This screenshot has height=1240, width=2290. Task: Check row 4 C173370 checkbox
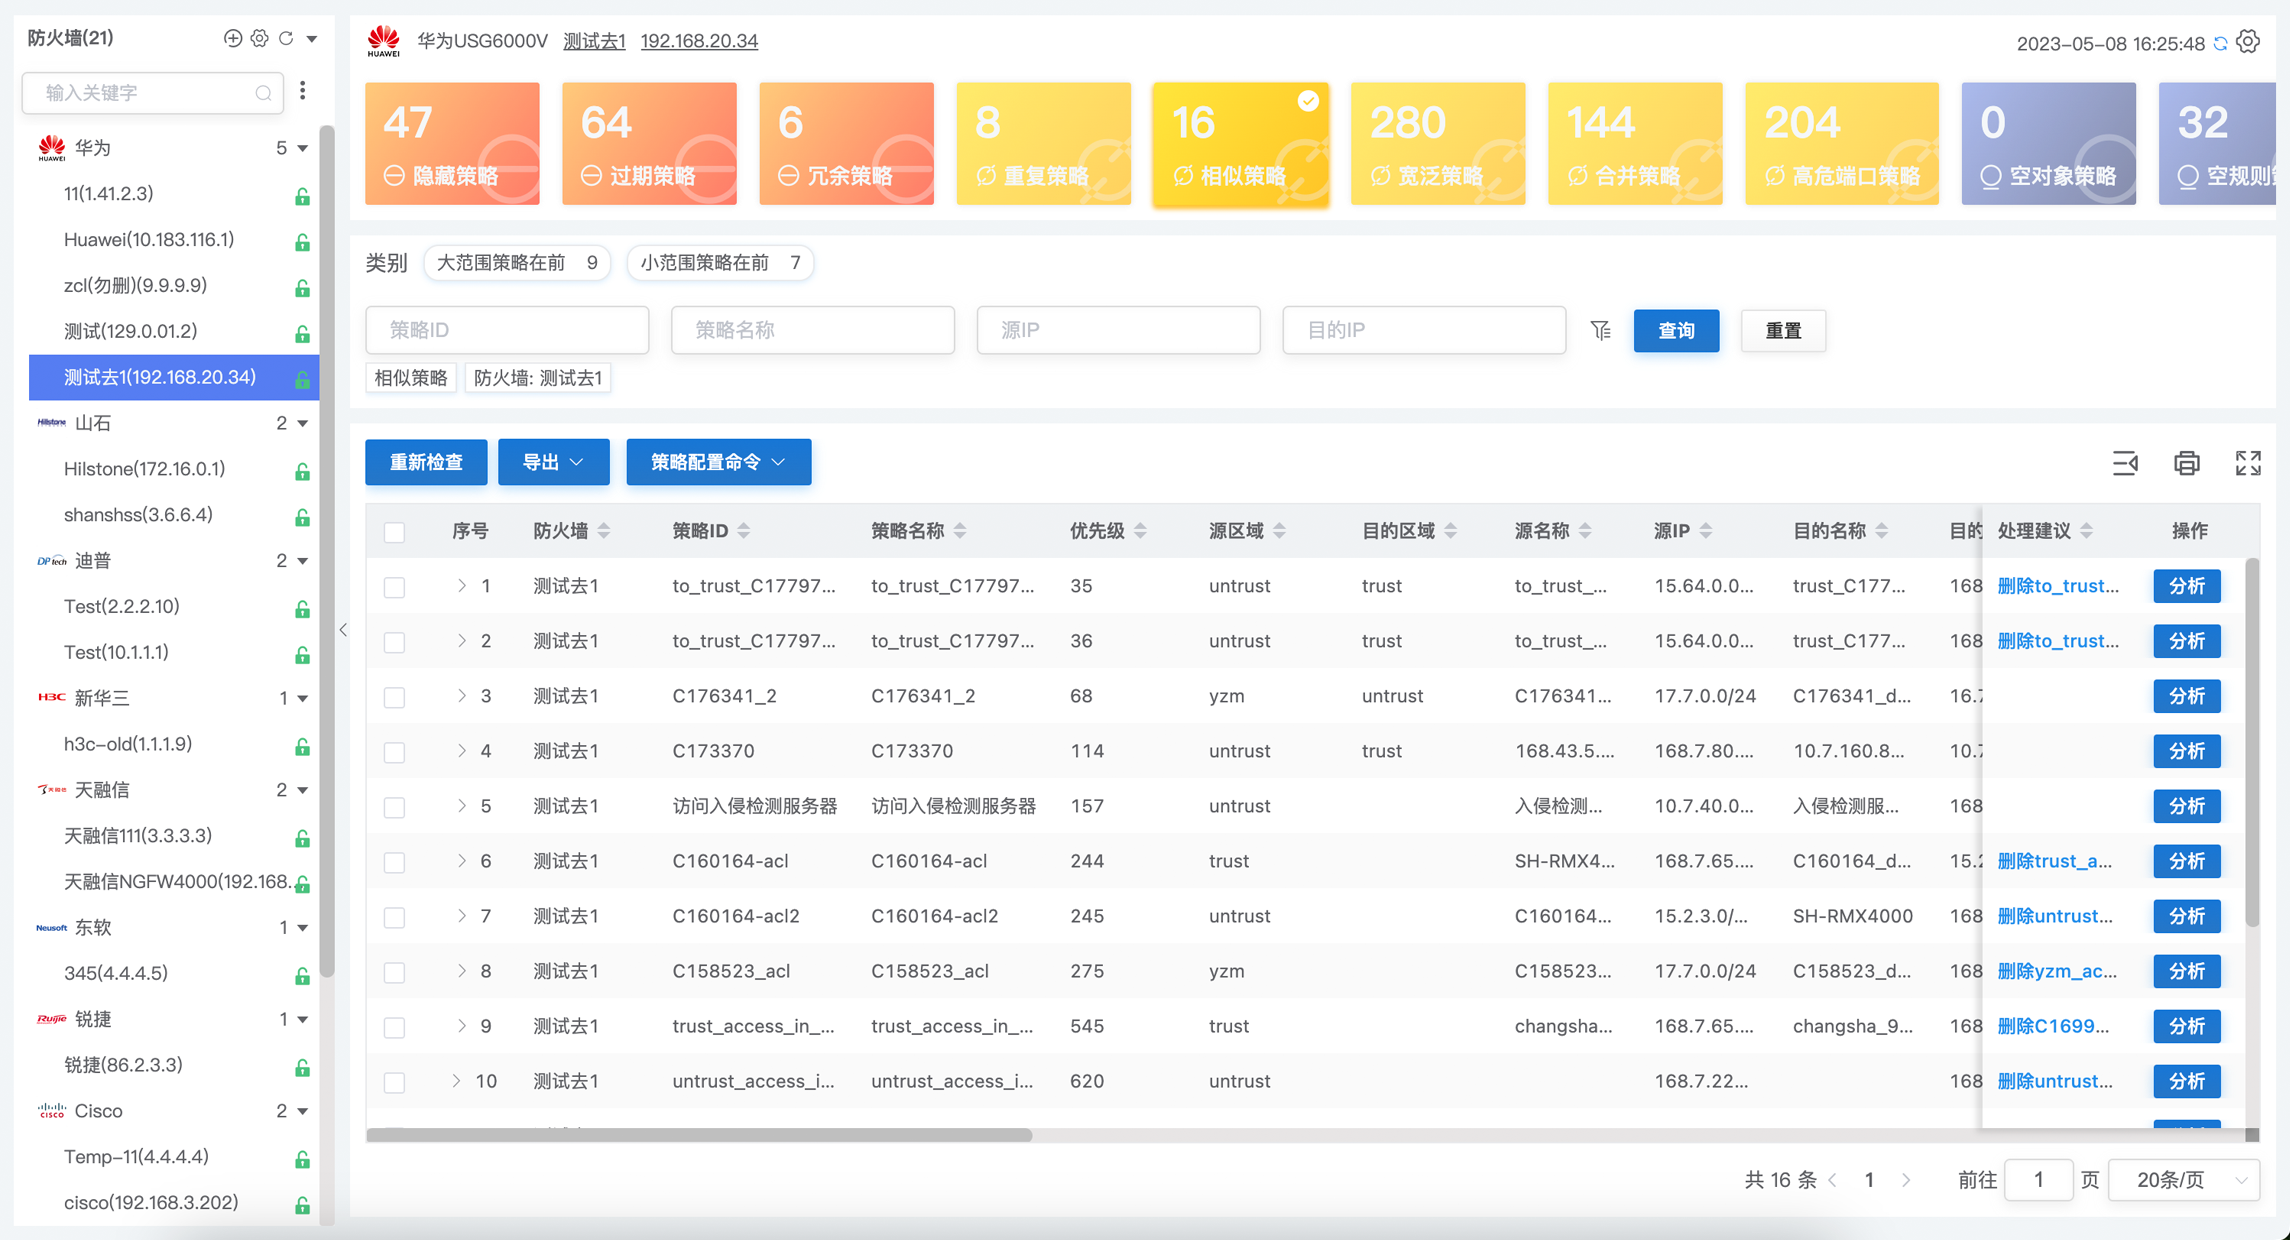click(x=395, y=752)
